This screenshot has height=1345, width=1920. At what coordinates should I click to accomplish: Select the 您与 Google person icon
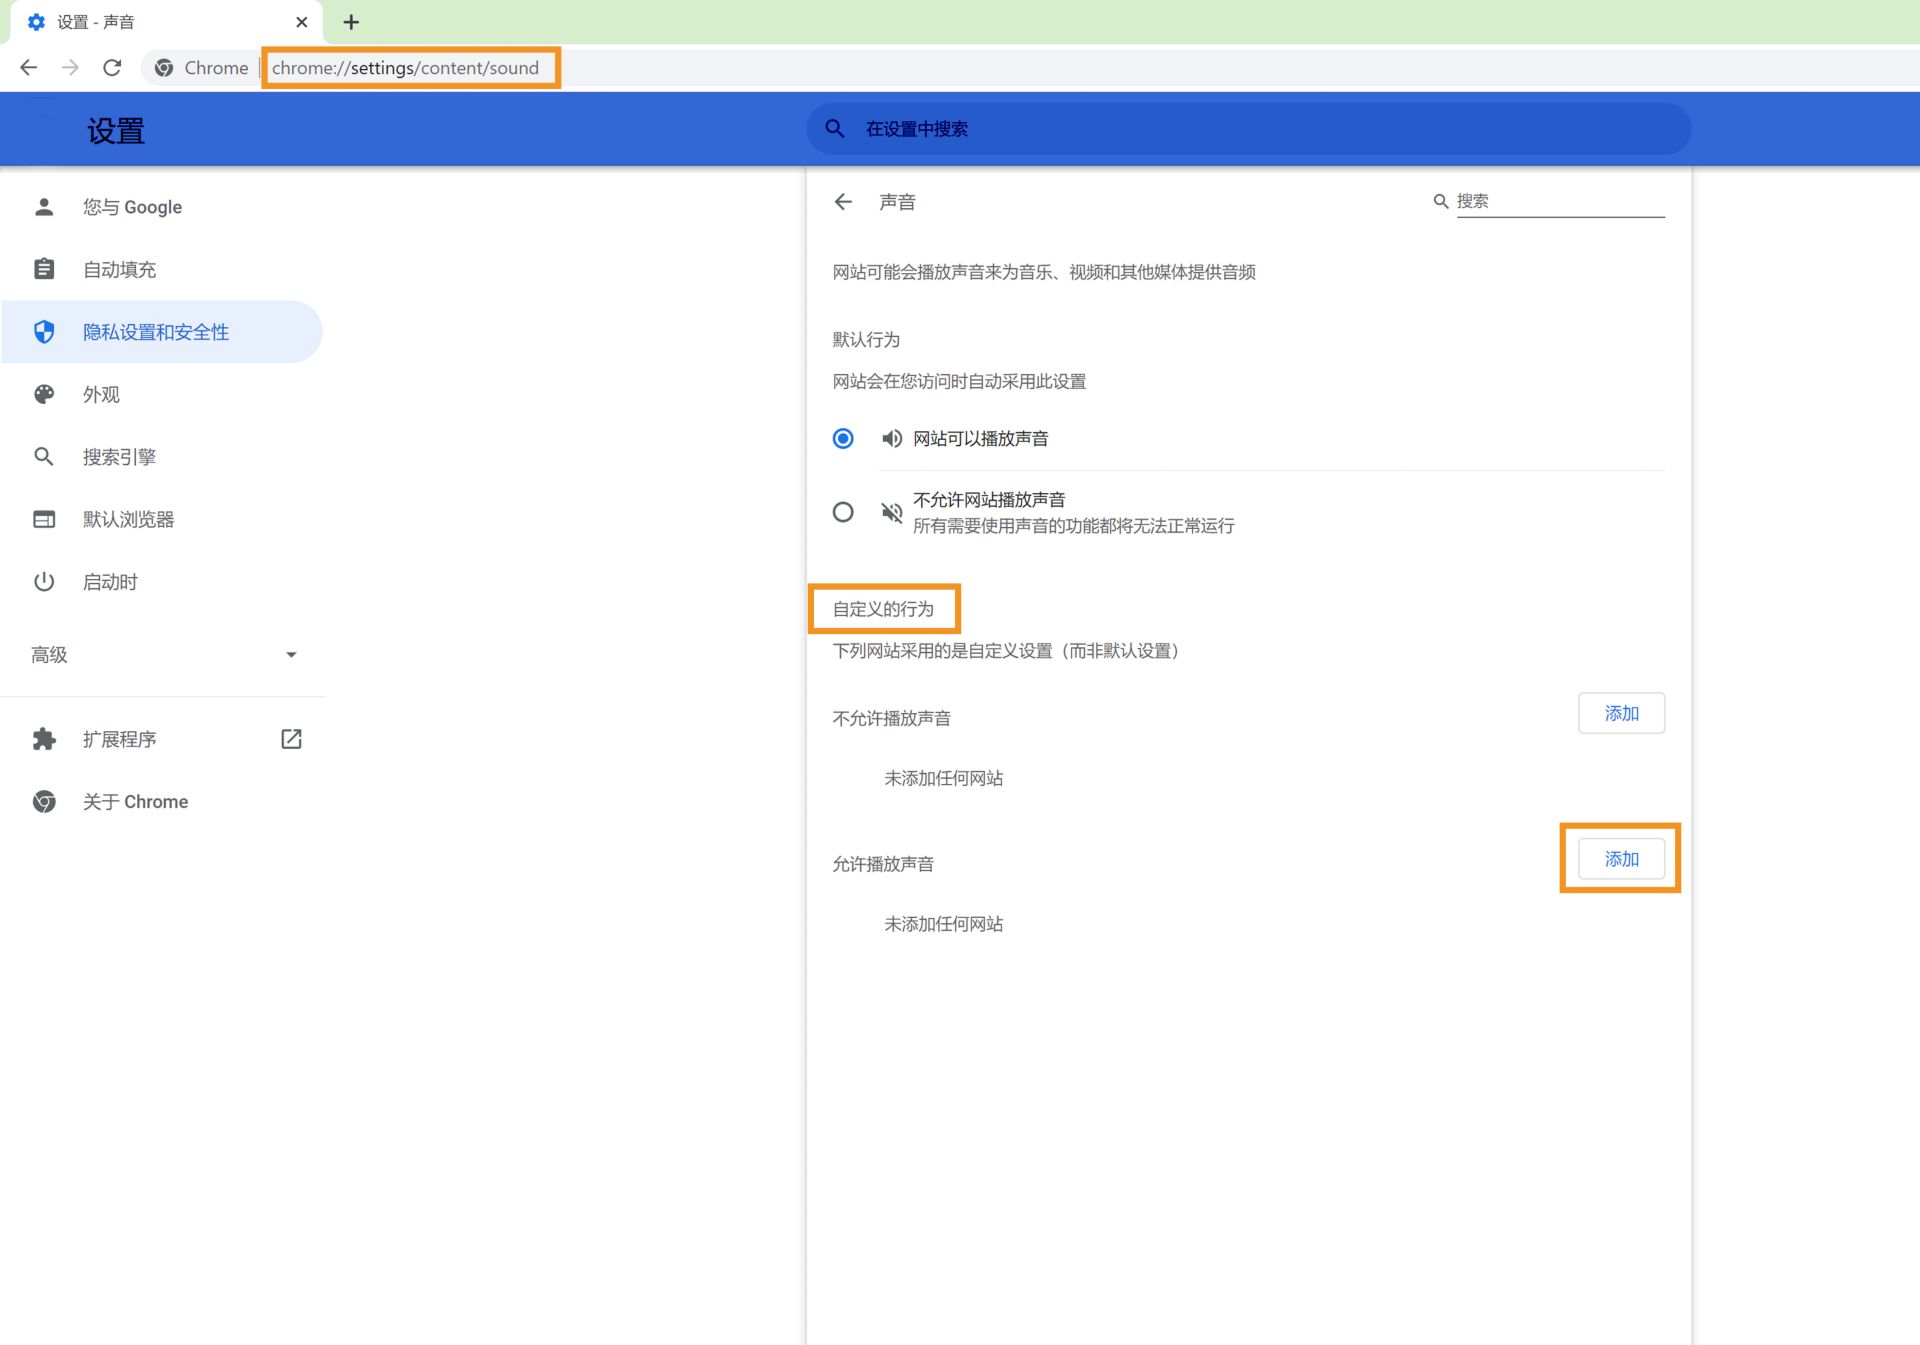tap(44, 206)
